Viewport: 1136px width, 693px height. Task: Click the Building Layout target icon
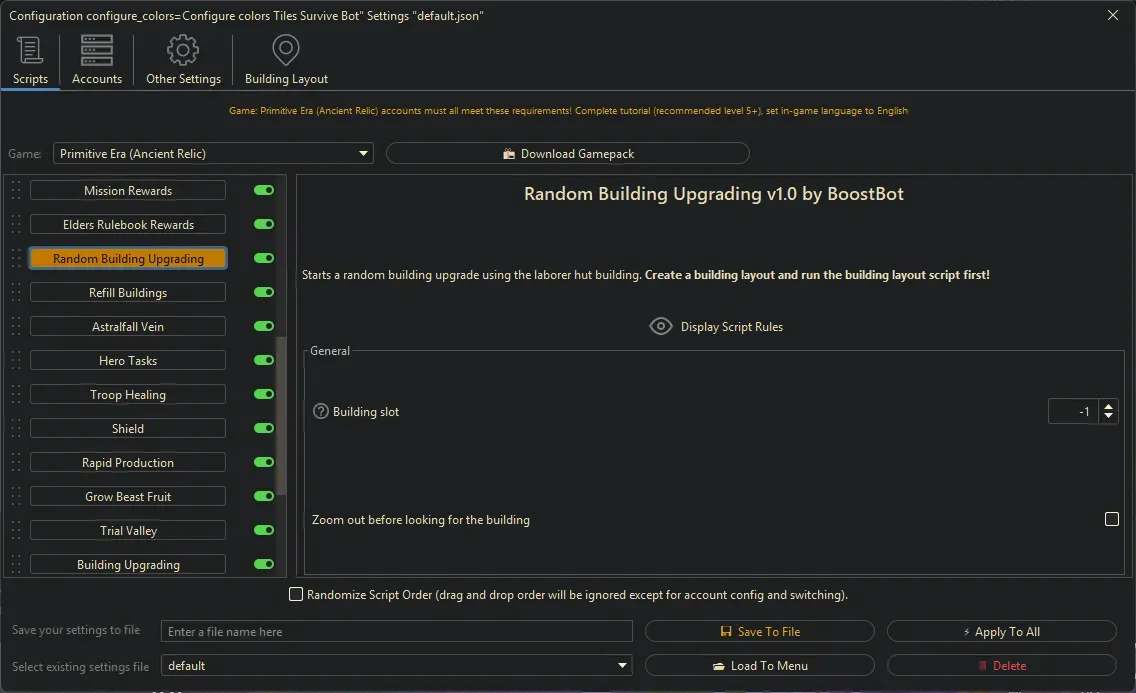coord(286,49)
